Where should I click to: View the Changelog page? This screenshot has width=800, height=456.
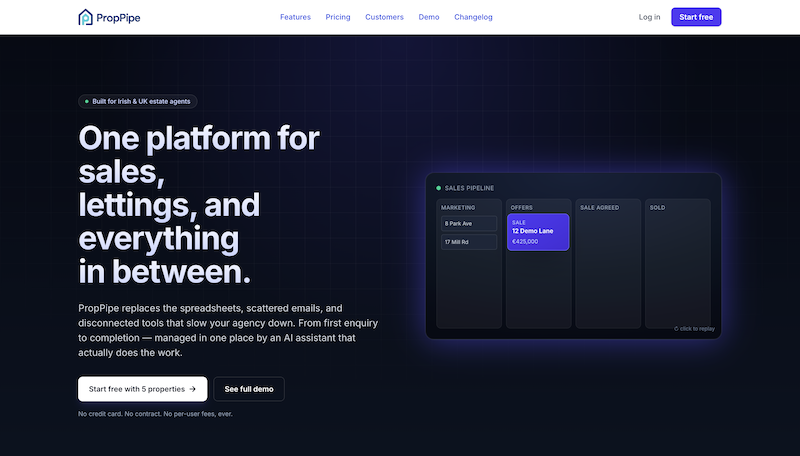click(473, 17)
